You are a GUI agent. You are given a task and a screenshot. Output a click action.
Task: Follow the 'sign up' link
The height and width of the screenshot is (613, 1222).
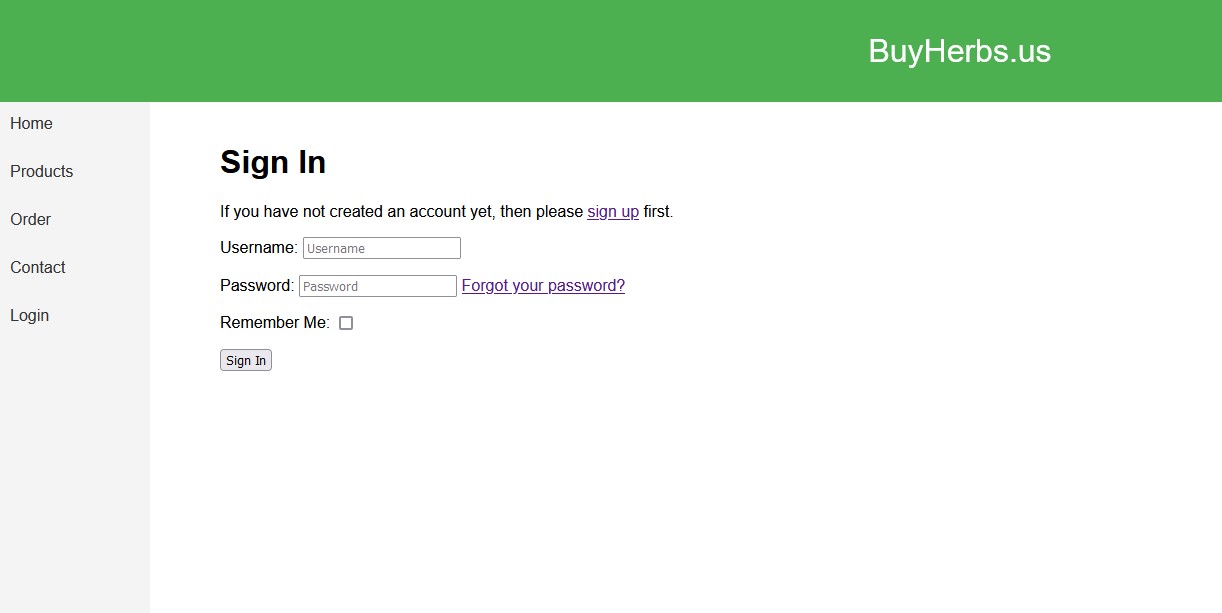(613, 212)
